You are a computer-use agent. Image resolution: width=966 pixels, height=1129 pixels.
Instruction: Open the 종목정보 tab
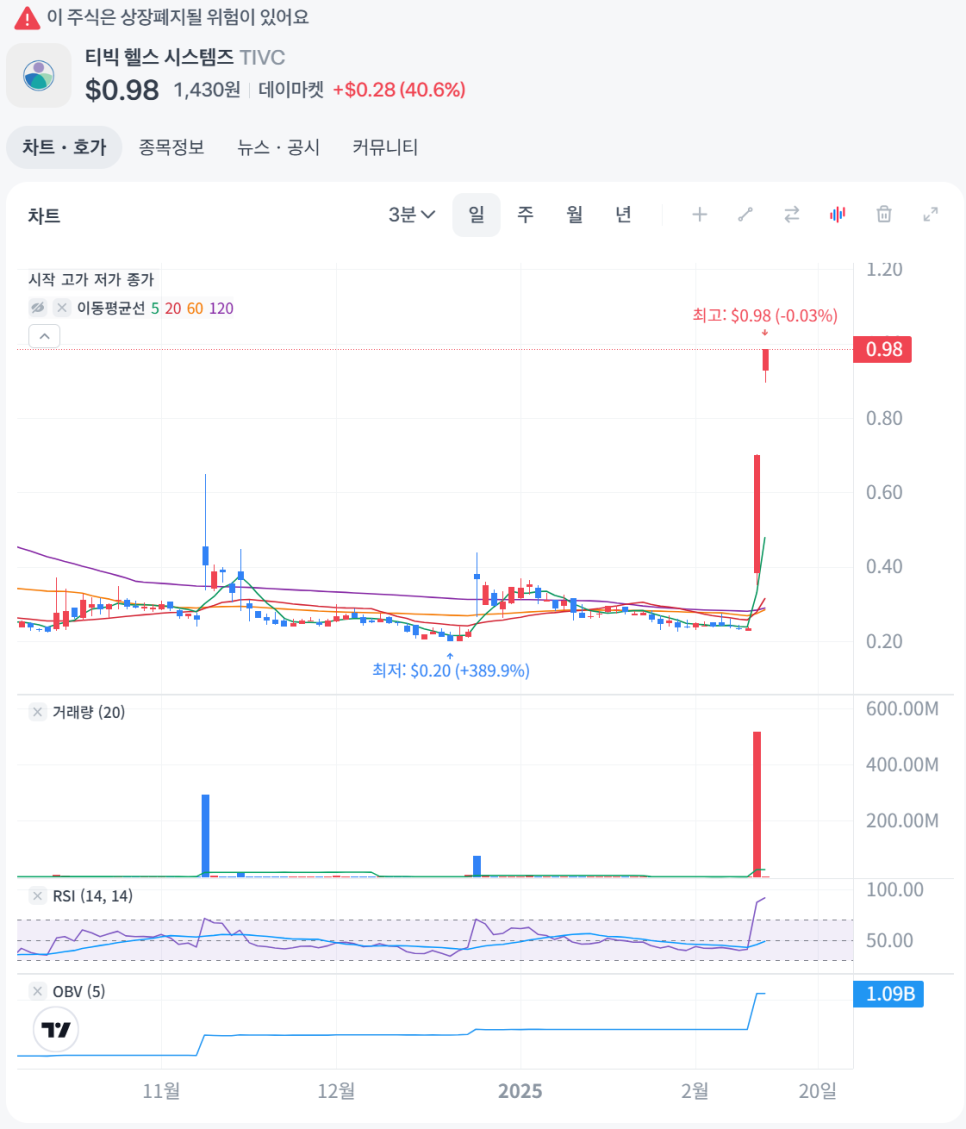(171, 148)
